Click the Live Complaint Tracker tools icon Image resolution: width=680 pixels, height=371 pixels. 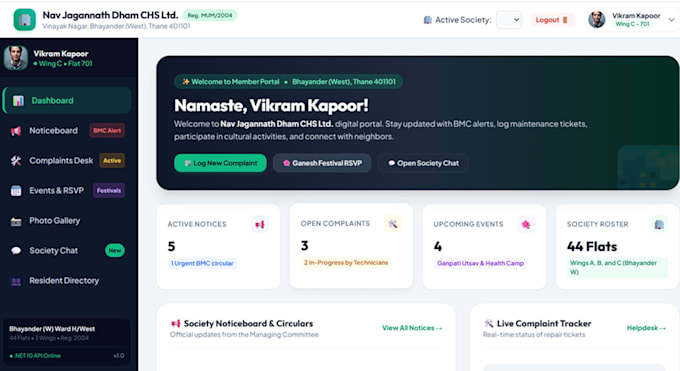(489, 323)
